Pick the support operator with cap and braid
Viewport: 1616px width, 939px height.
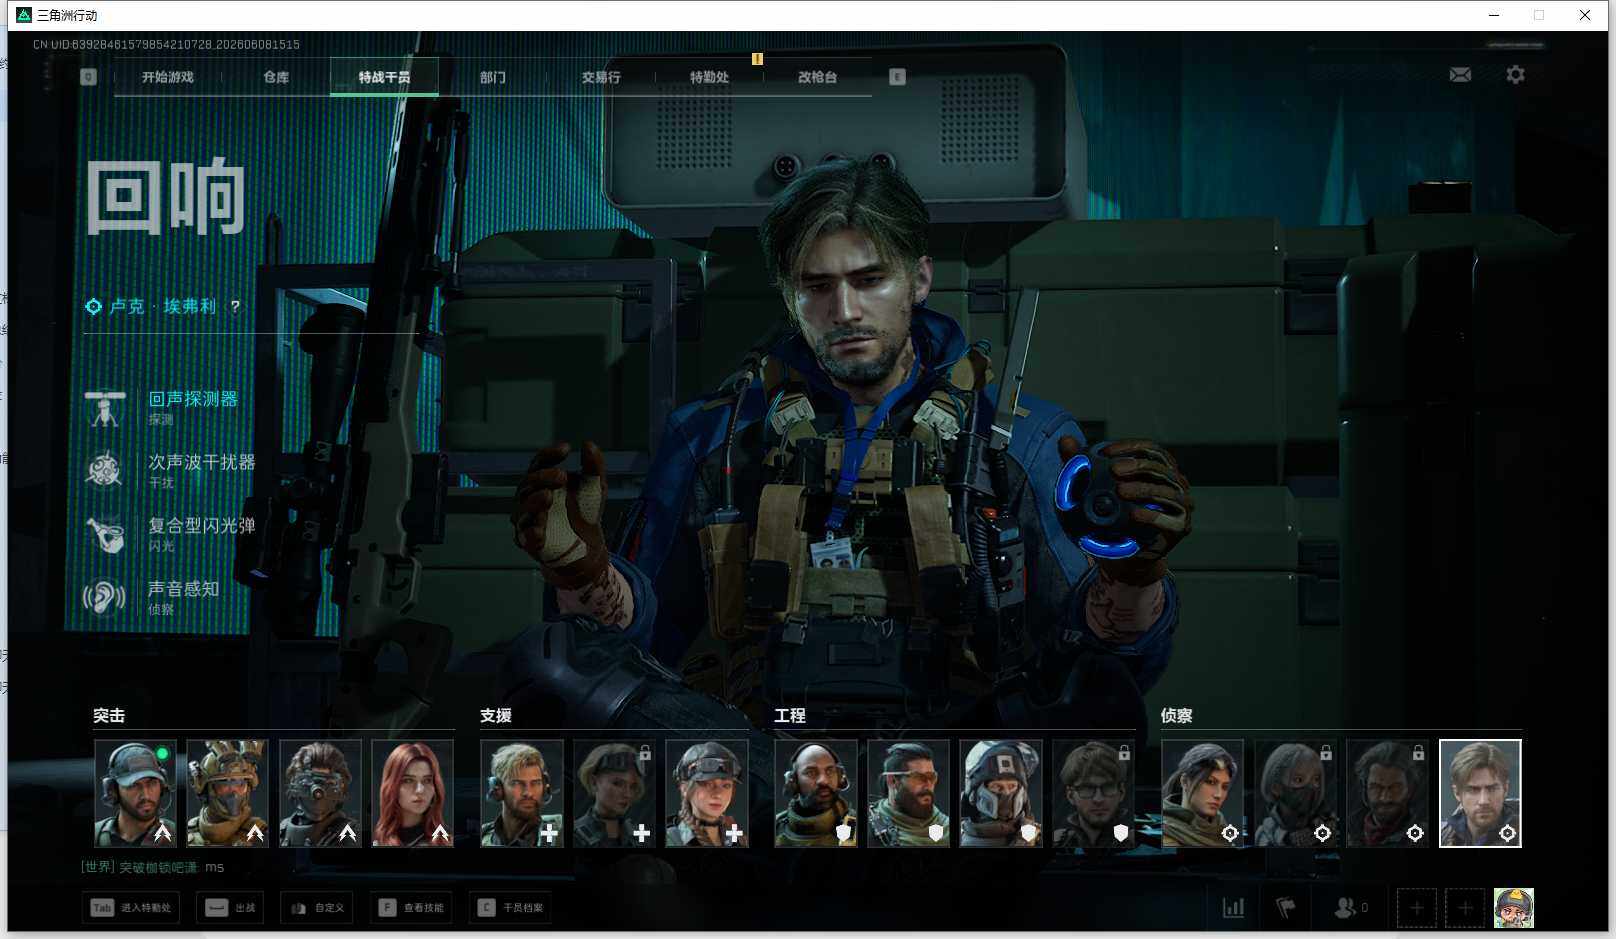pos(706,793)
